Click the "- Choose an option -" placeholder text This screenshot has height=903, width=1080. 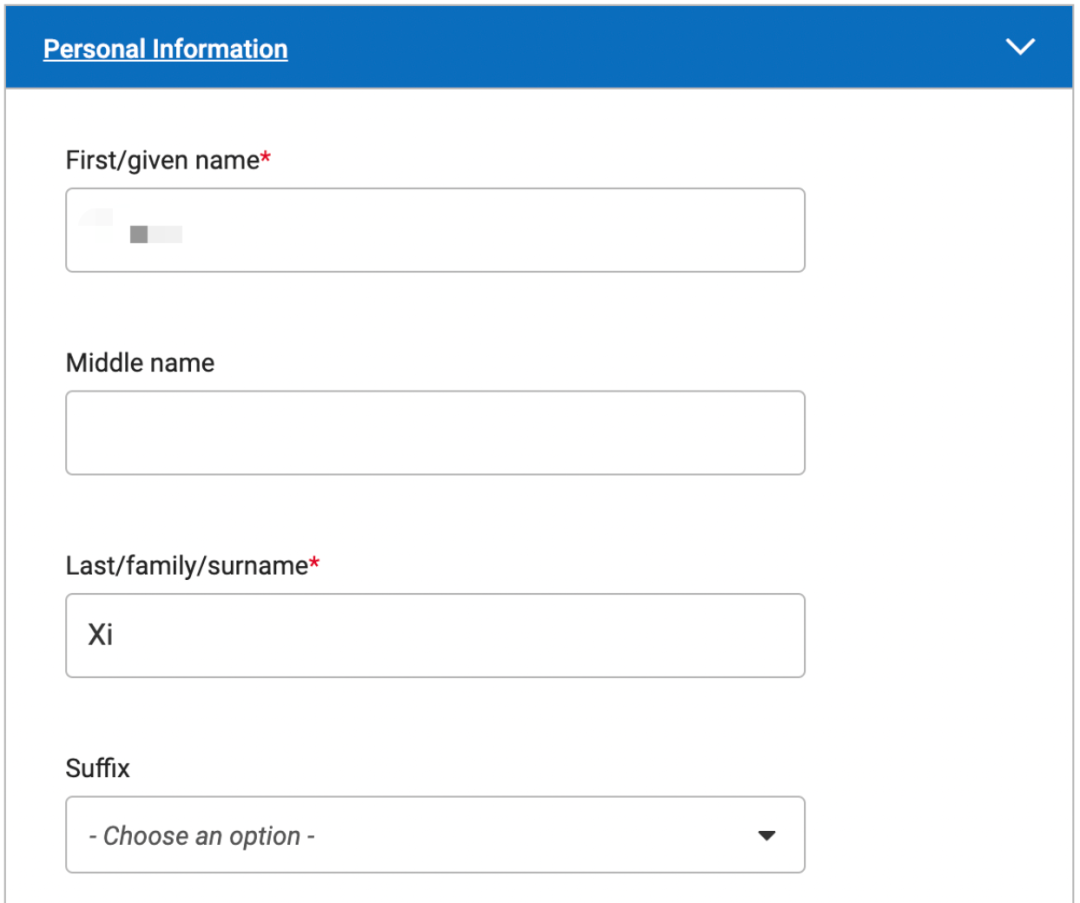click(201, 836)
